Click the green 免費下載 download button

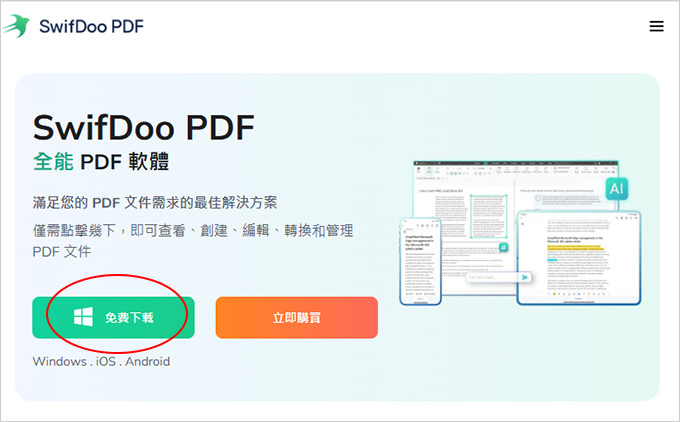tap(113, 317)
